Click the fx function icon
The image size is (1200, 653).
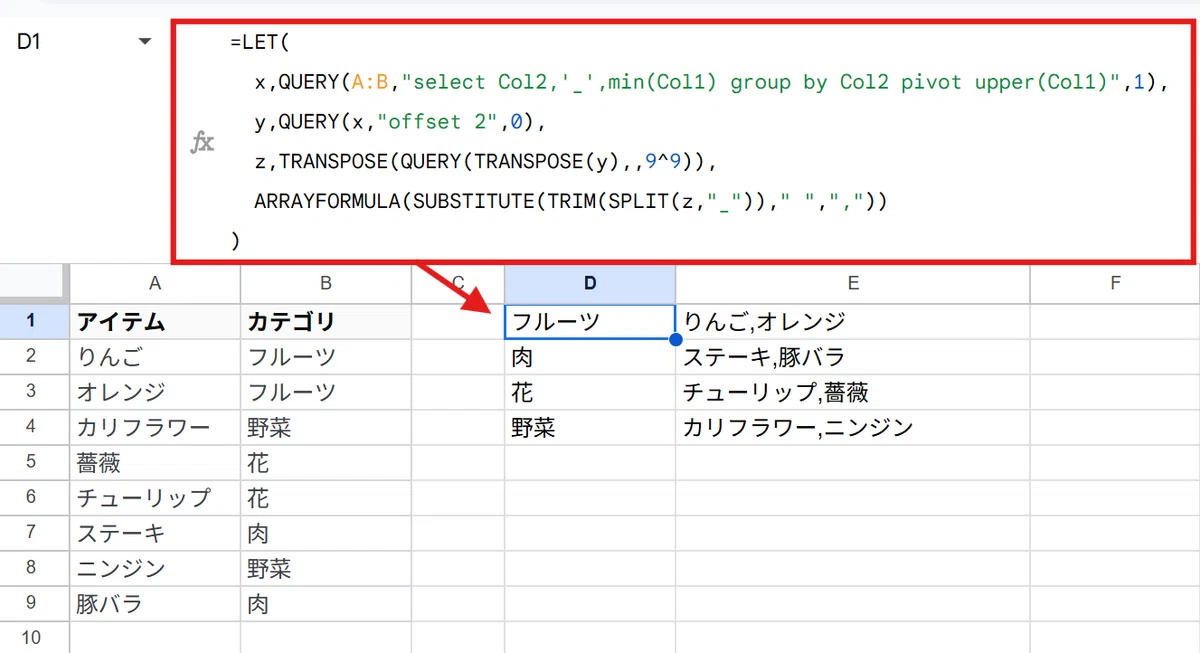[x=202, y=142]
